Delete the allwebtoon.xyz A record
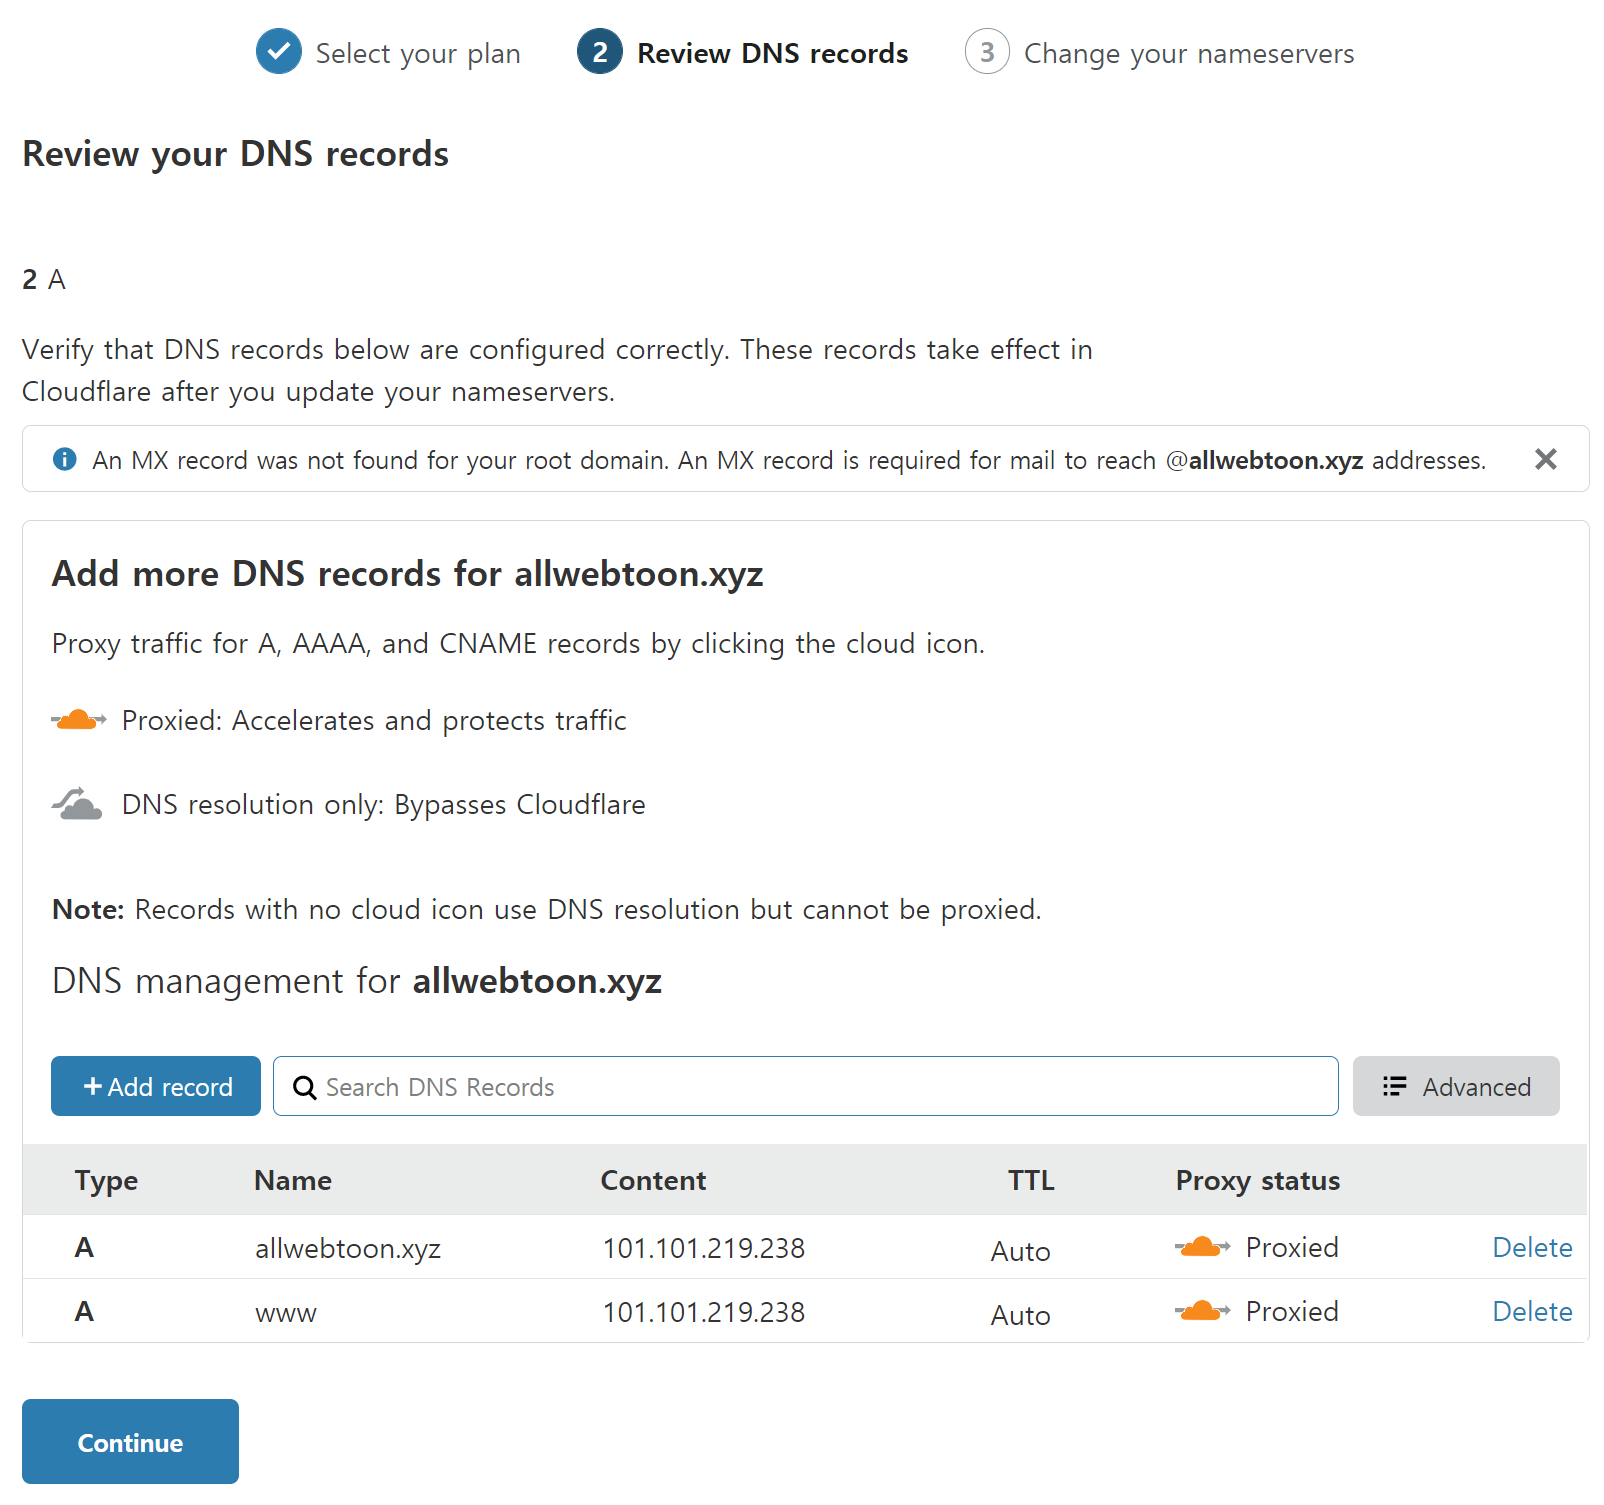 click(1532, 1247)
